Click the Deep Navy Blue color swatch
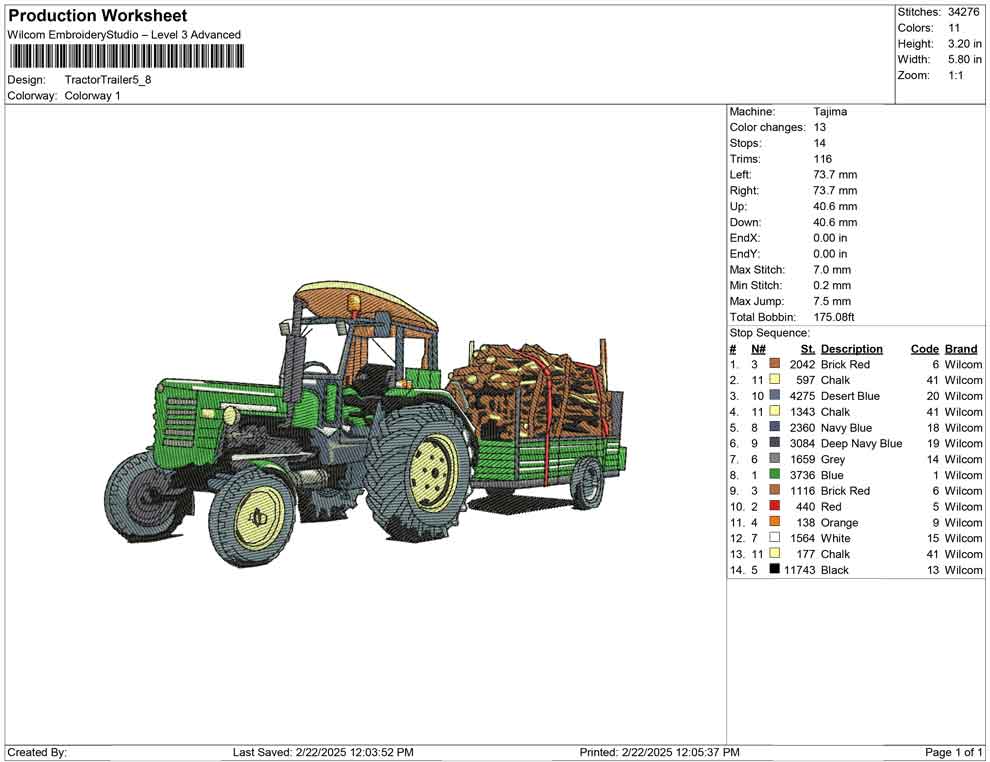Viewport: 990px width, 762px height. [775, 443]
